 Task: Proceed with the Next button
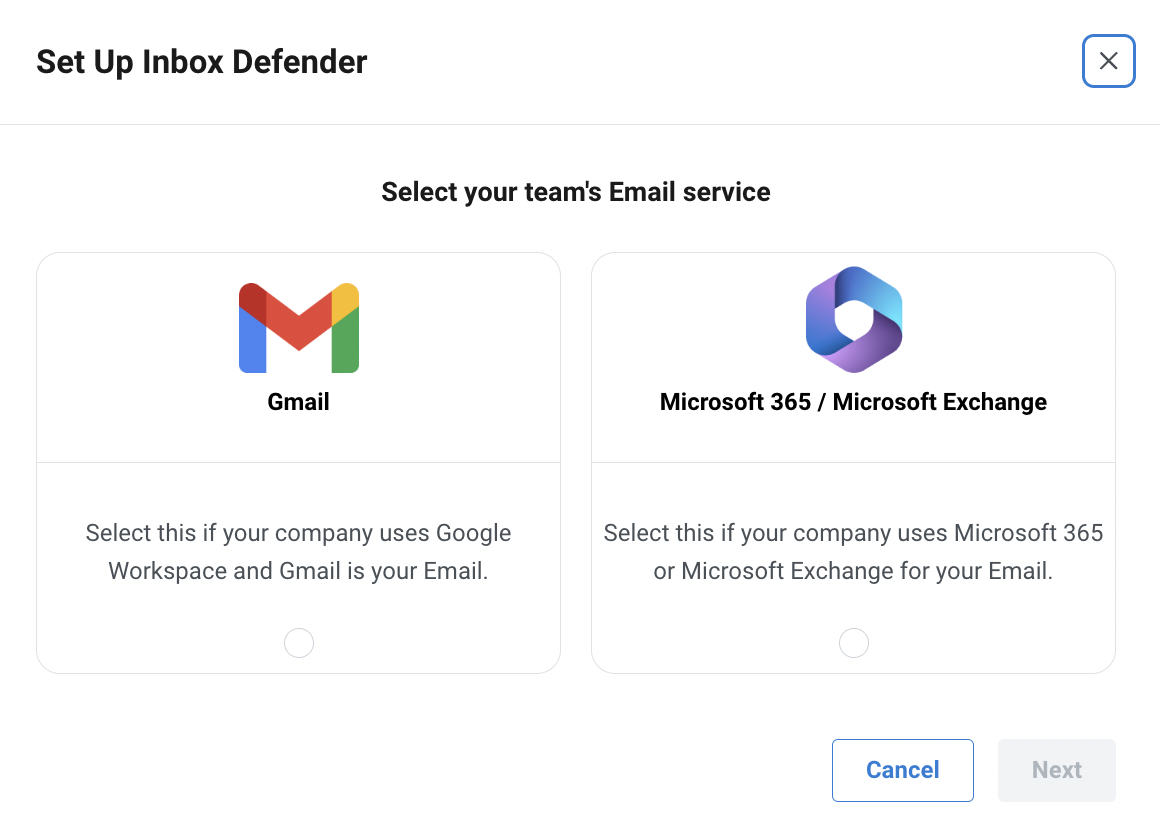pyautogui.click(x=1056, y=770)
